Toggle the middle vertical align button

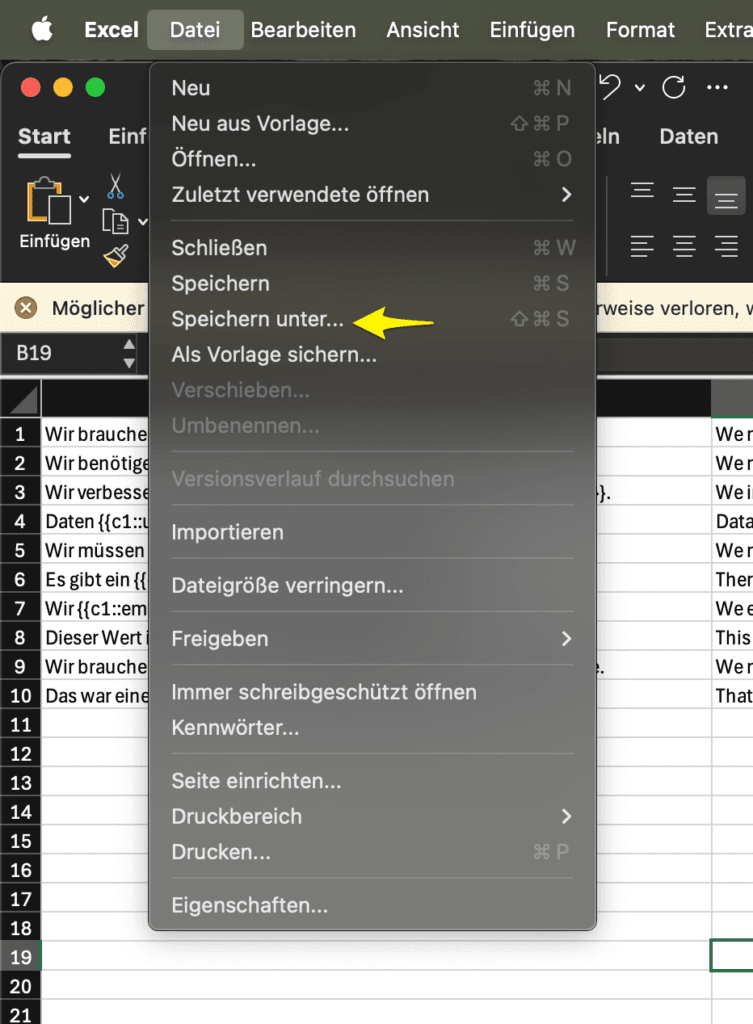pos(684,193)
